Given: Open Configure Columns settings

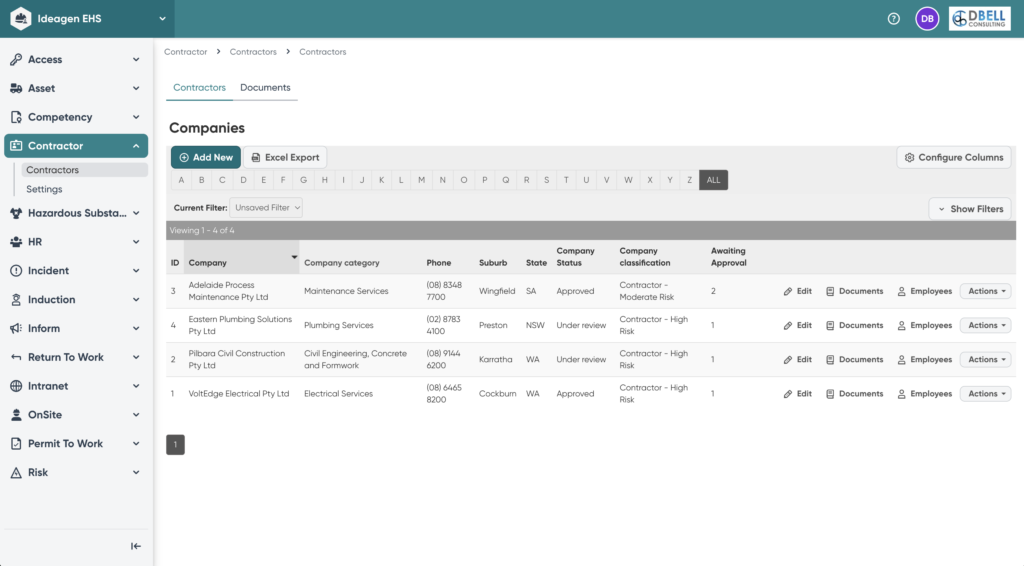Looking at the screenshot, I should pyautogui.click(x=954, y=157).
